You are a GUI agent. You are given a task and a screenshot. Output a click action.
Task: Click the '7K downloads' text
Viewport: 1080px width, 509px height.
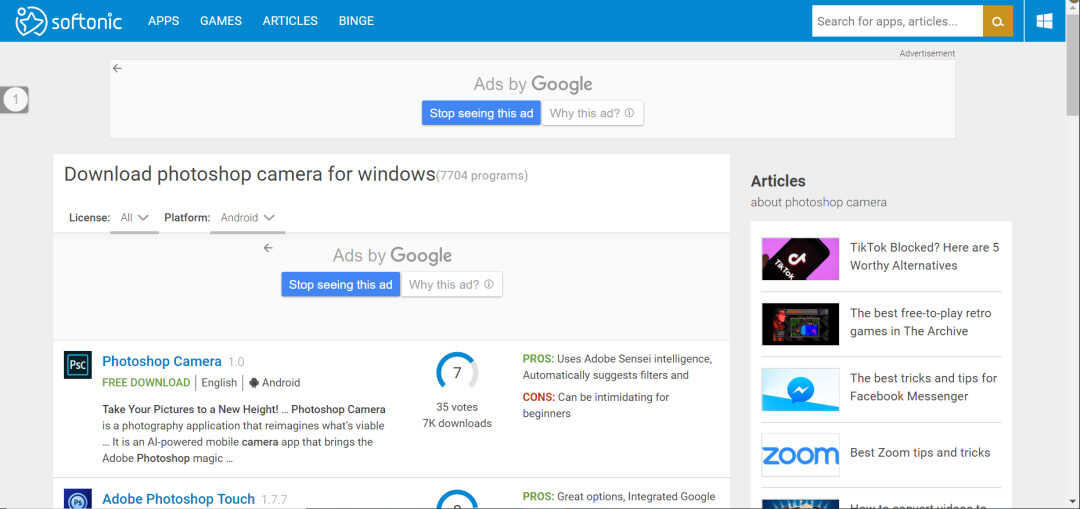457,423
